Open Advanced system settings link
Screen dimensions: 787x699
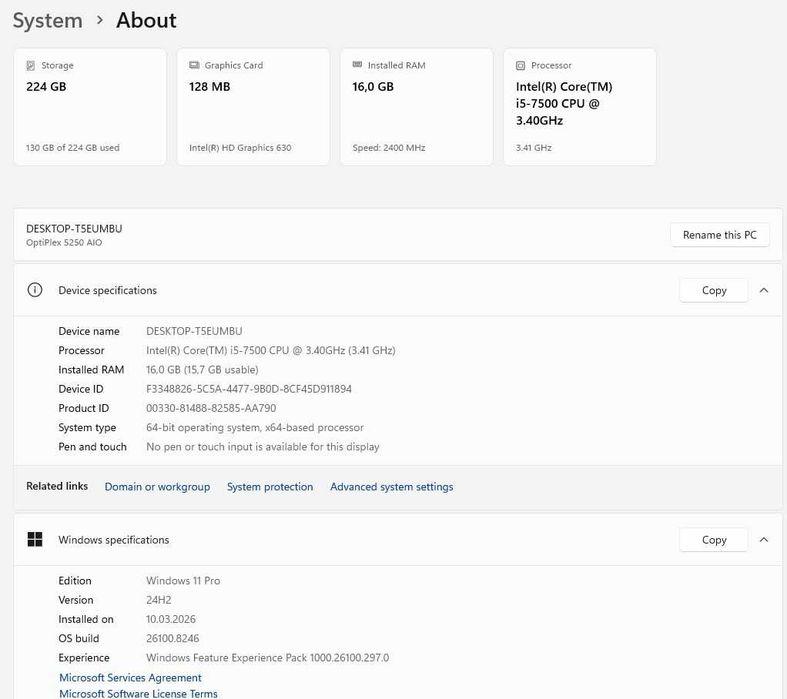pyautogui.click(x=391, y=487)
